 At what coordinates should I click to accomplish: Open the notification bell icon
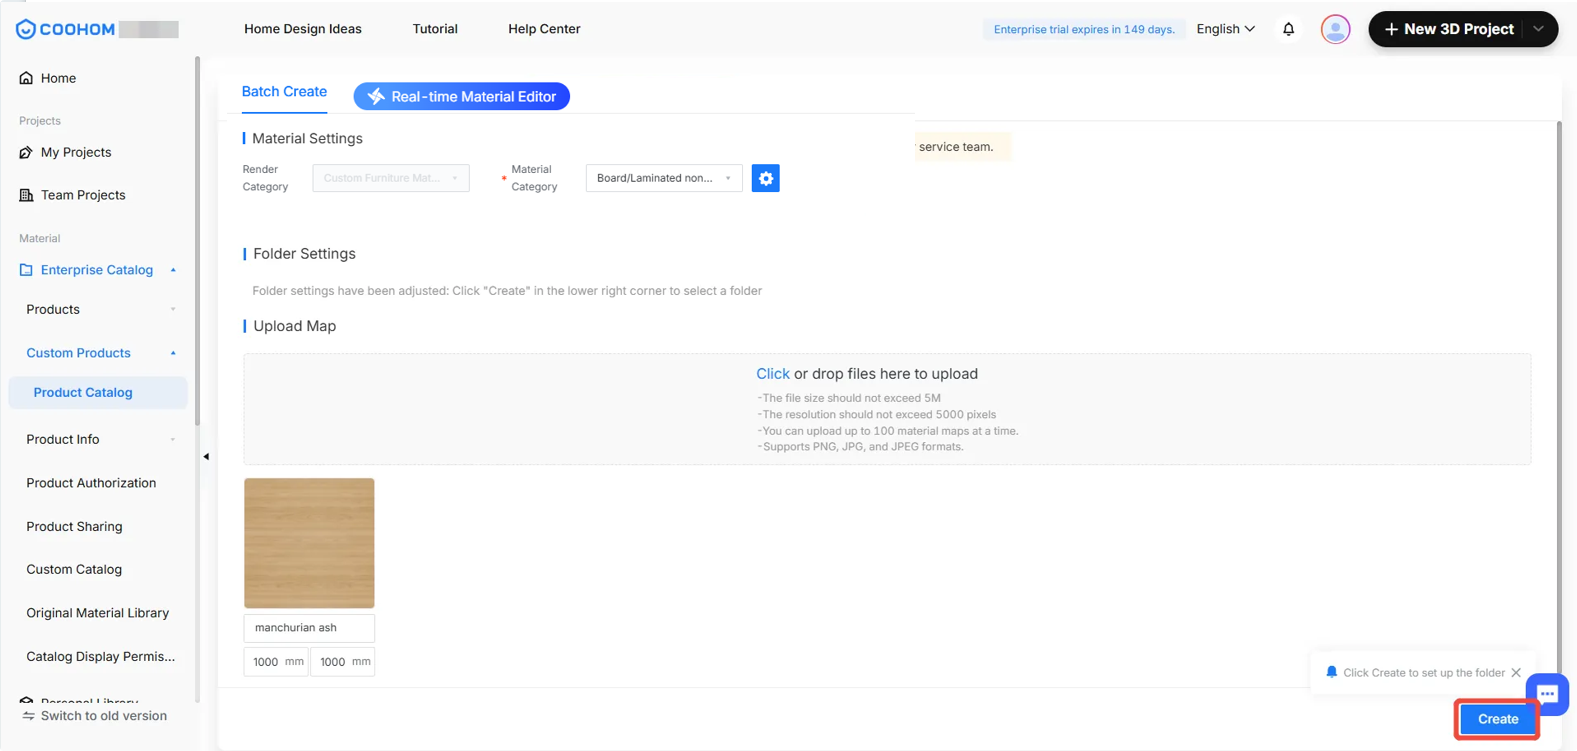[x=1288, y=29]
